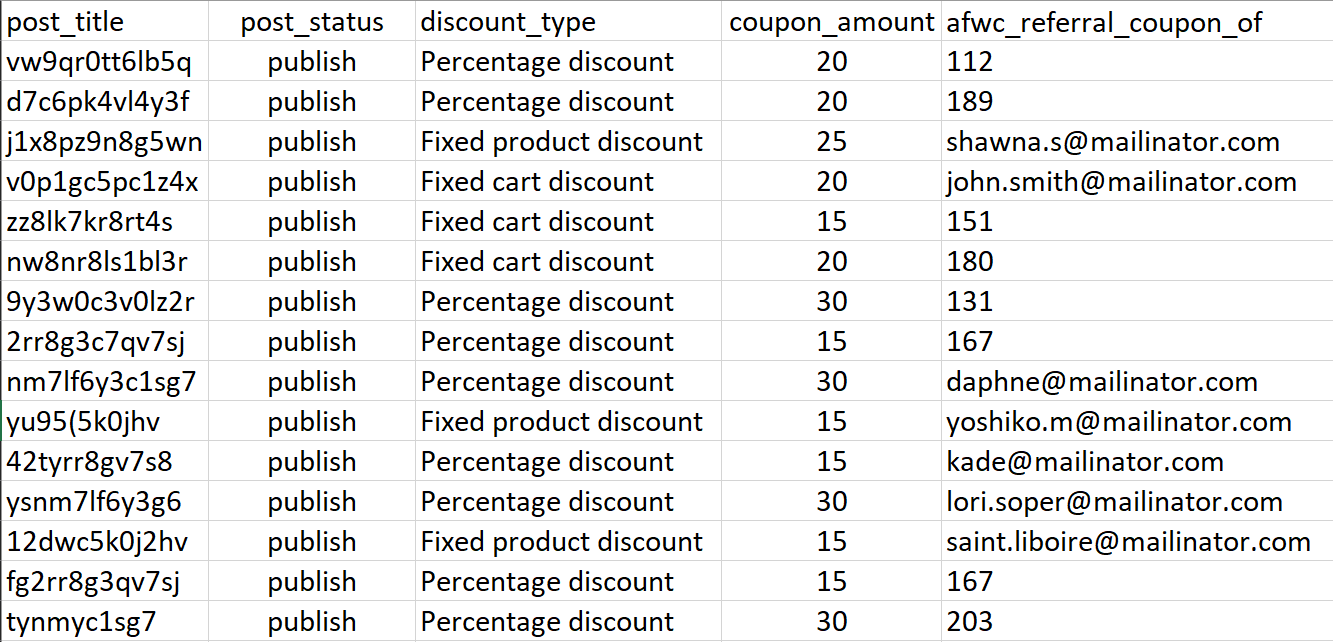Click the kade@mailinator.com cell
The image size is (1333, 642).
click(1137, 462)
